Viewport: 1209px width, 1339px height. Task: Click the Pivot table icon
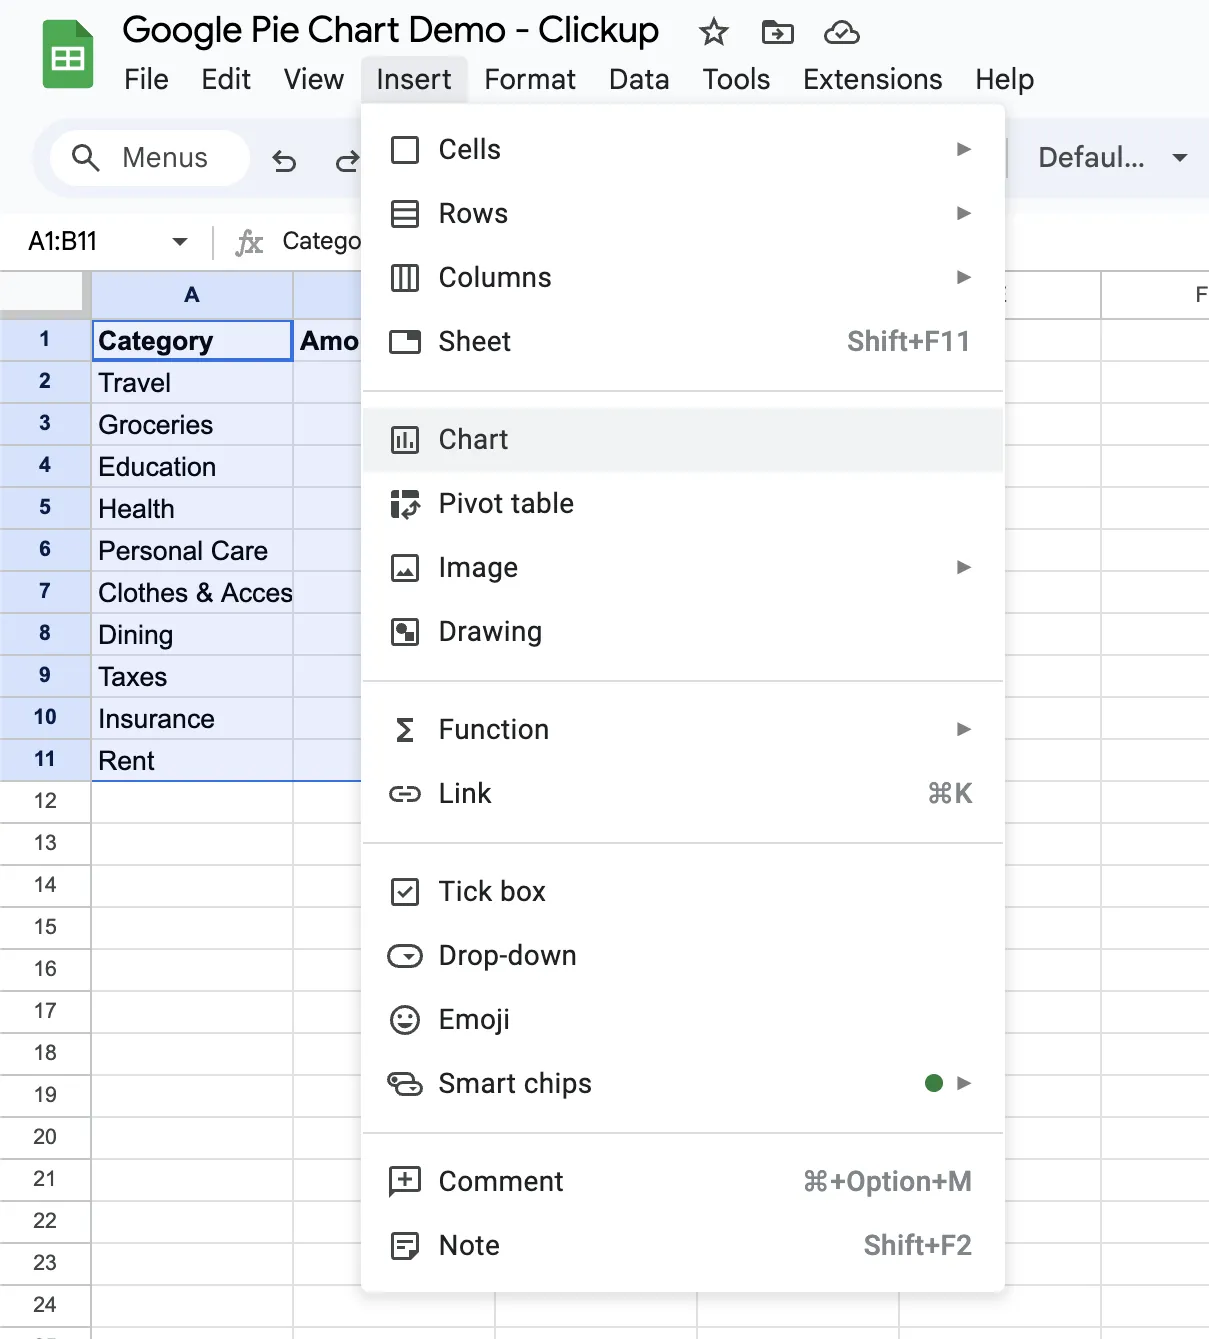point(405,504)
